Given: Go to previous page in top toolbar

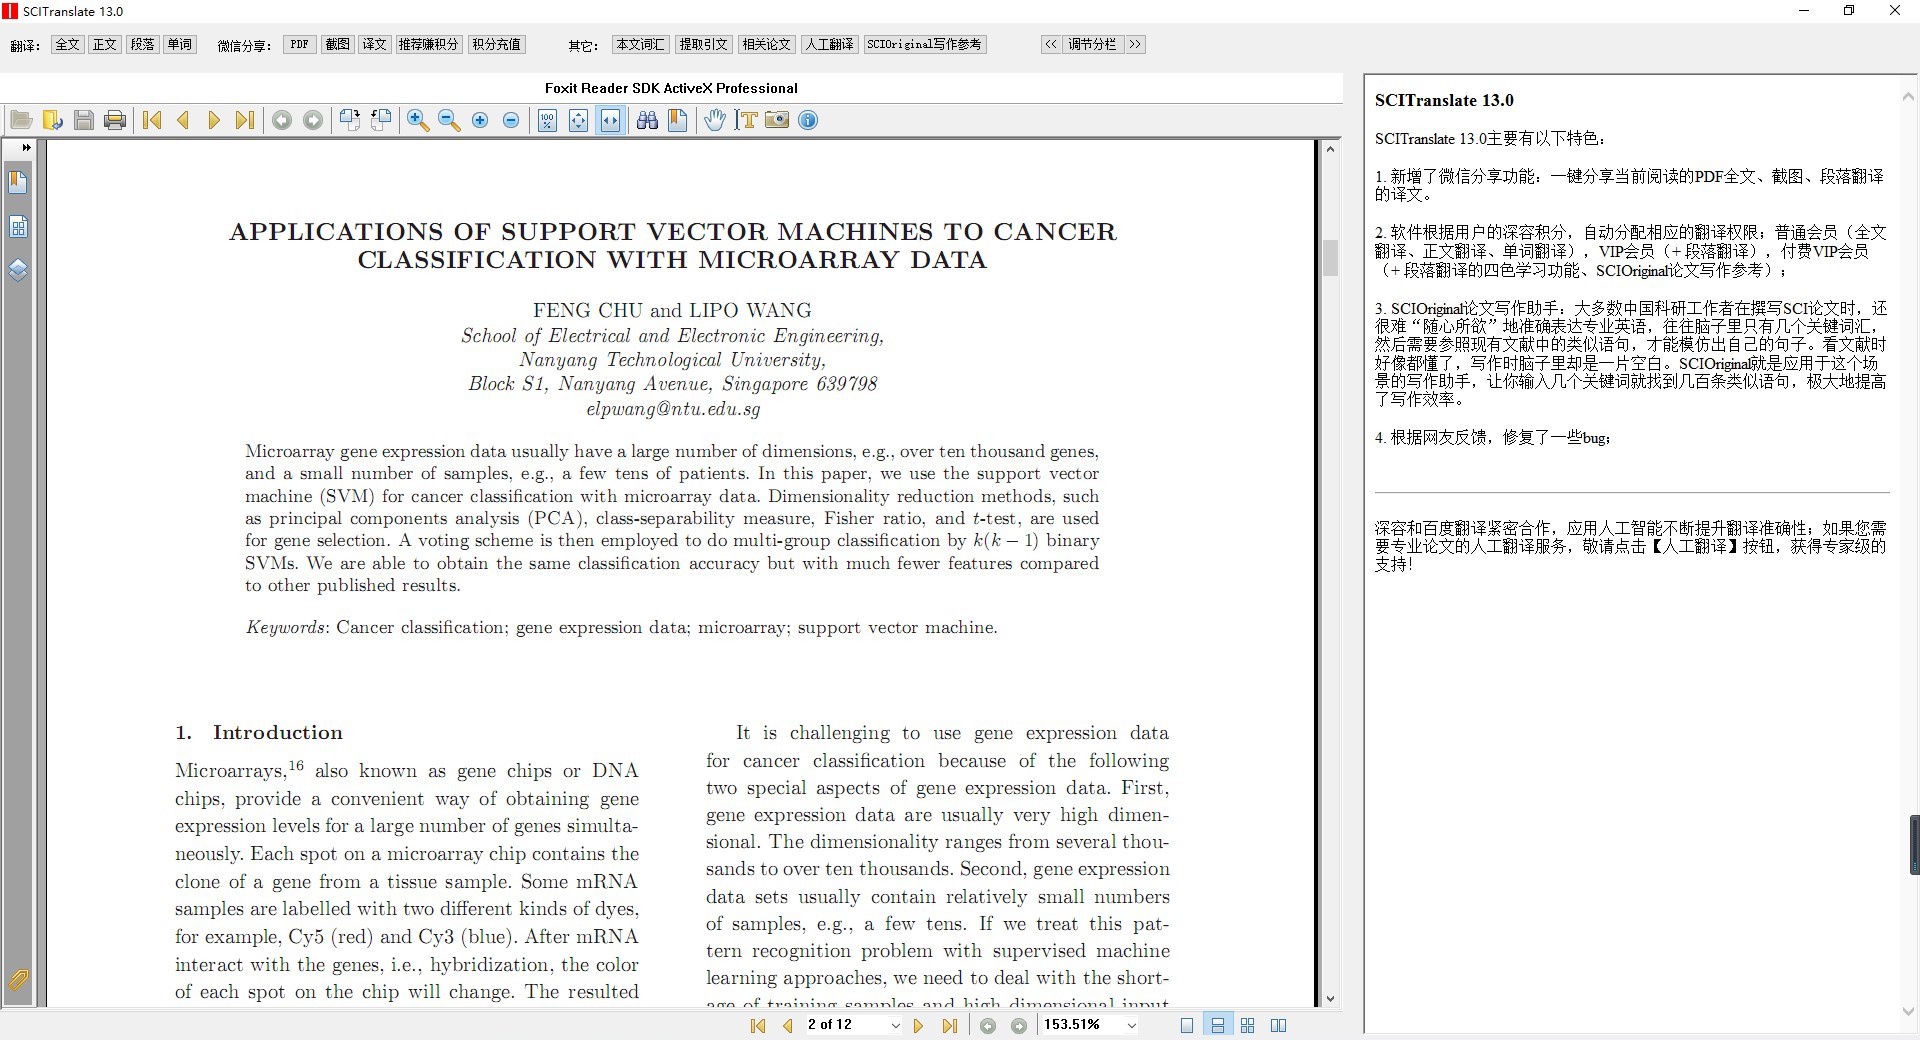Looking at the screenshot, I should coord(183,120).
